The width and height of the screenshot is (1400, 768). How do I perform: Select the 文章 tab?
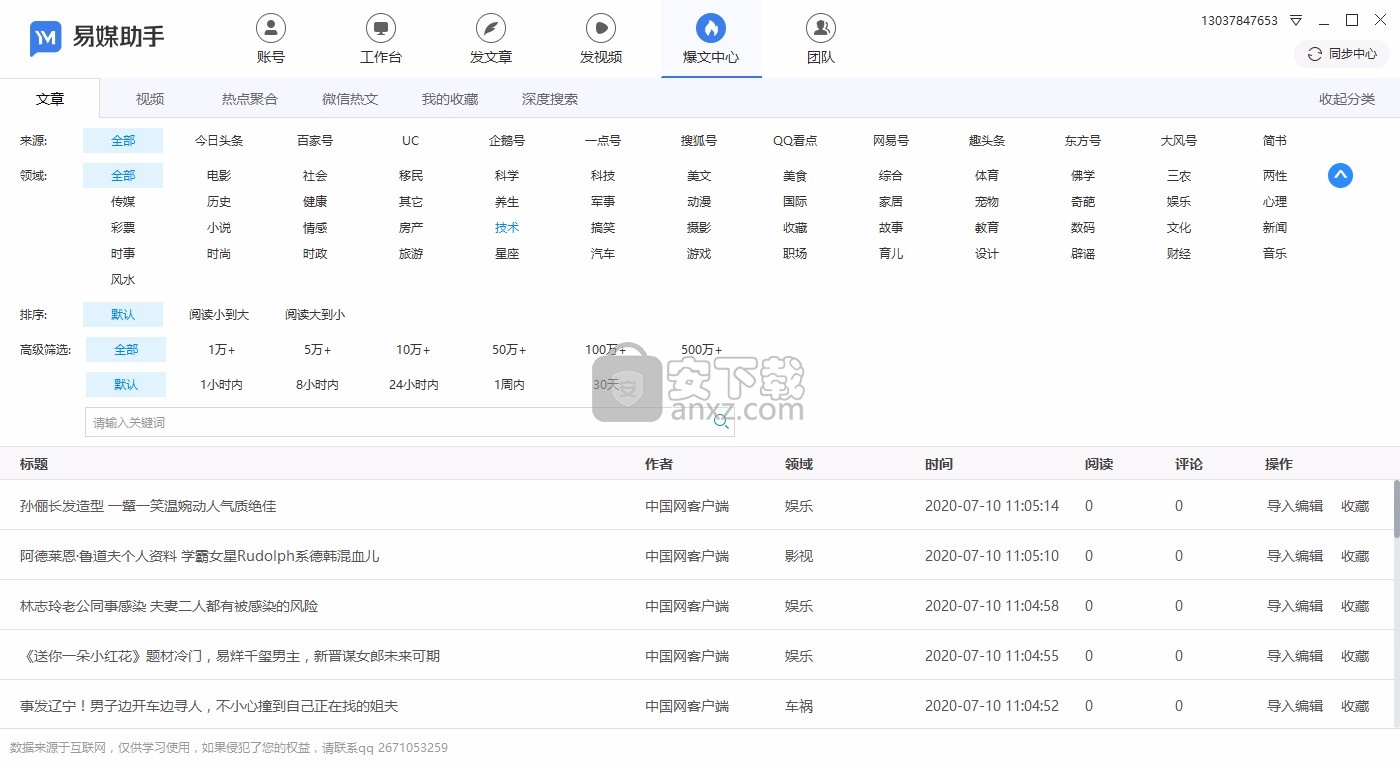coord(50,99)
